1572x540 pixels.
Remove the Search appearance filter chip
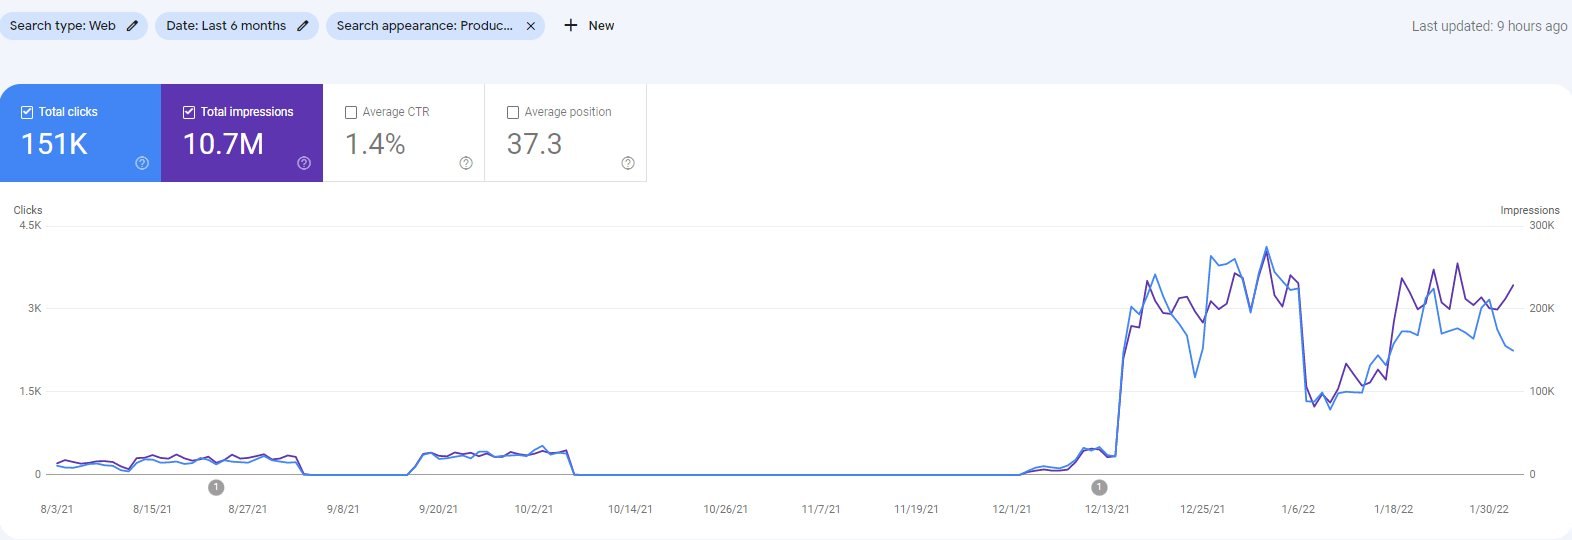tap(531, 26)
